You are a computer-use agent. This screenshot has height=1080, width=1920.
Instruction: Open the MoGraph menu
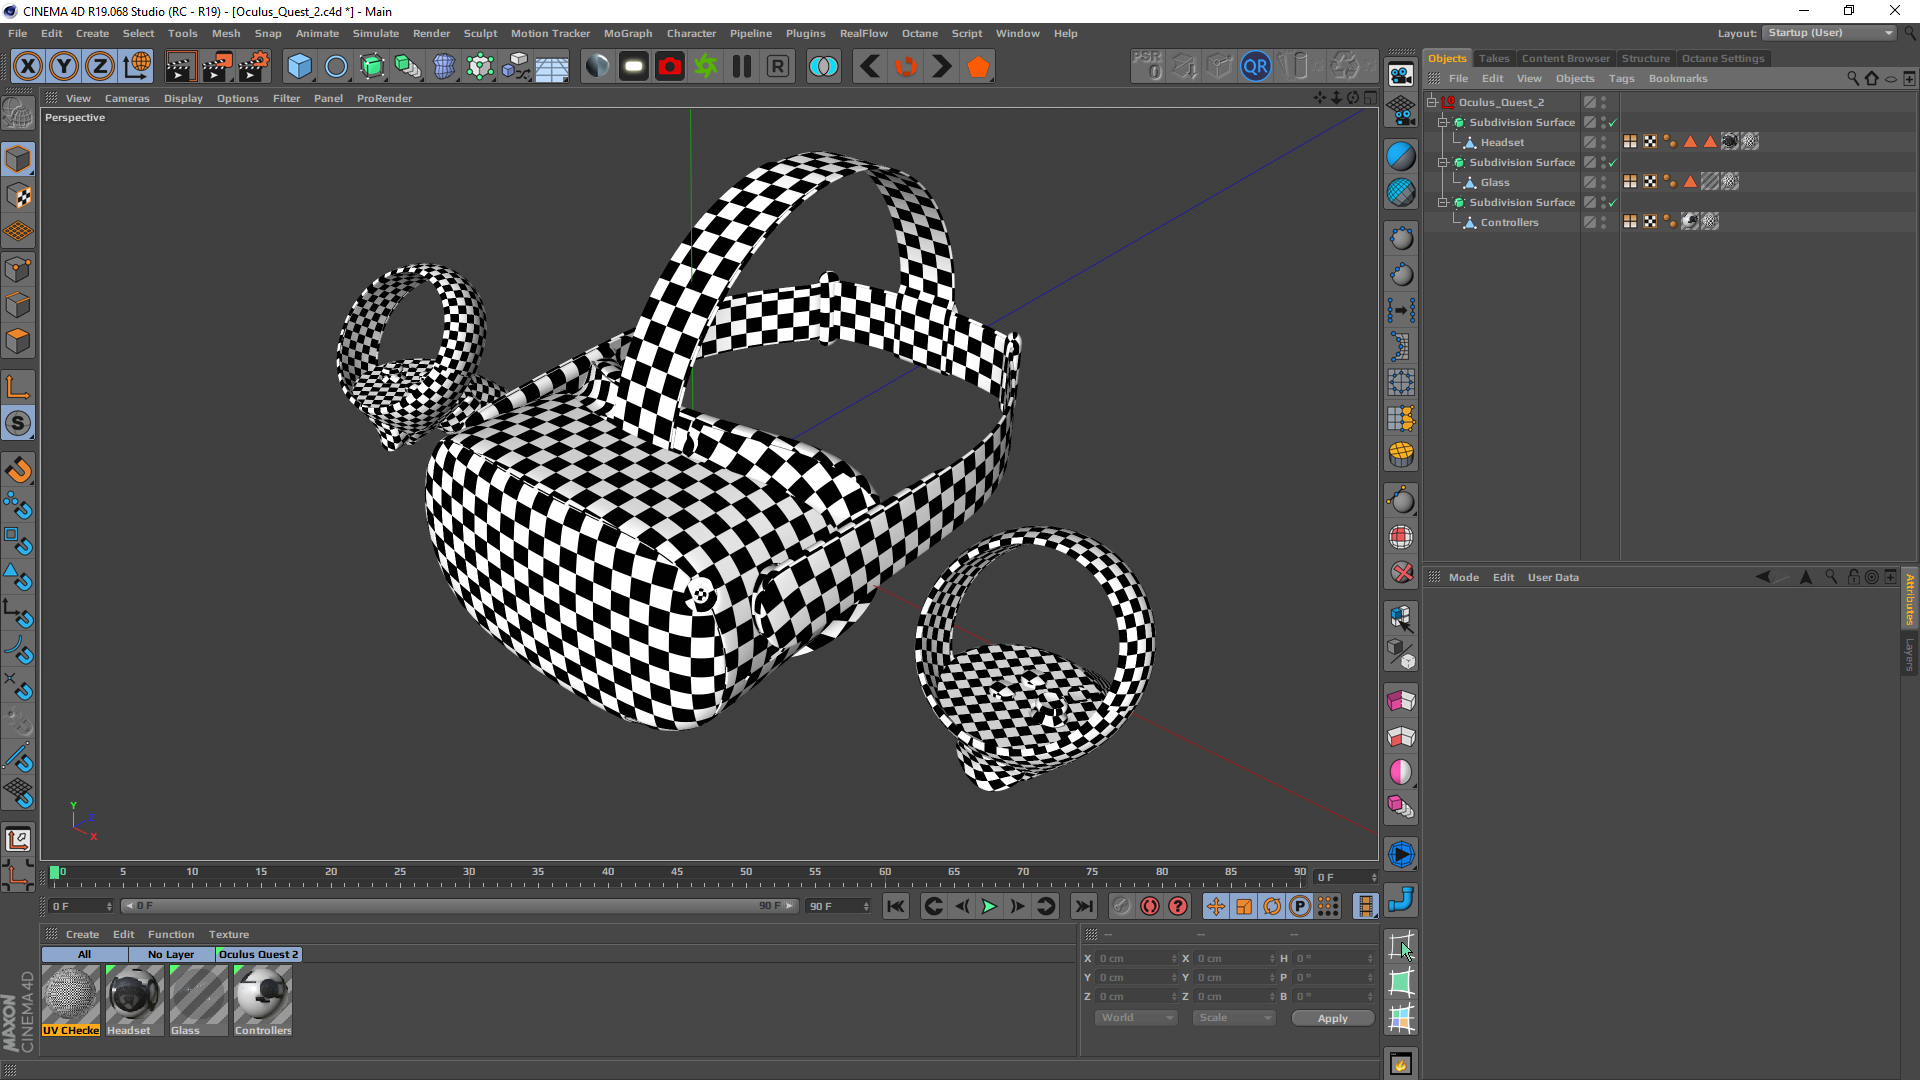tap(627, 33)
